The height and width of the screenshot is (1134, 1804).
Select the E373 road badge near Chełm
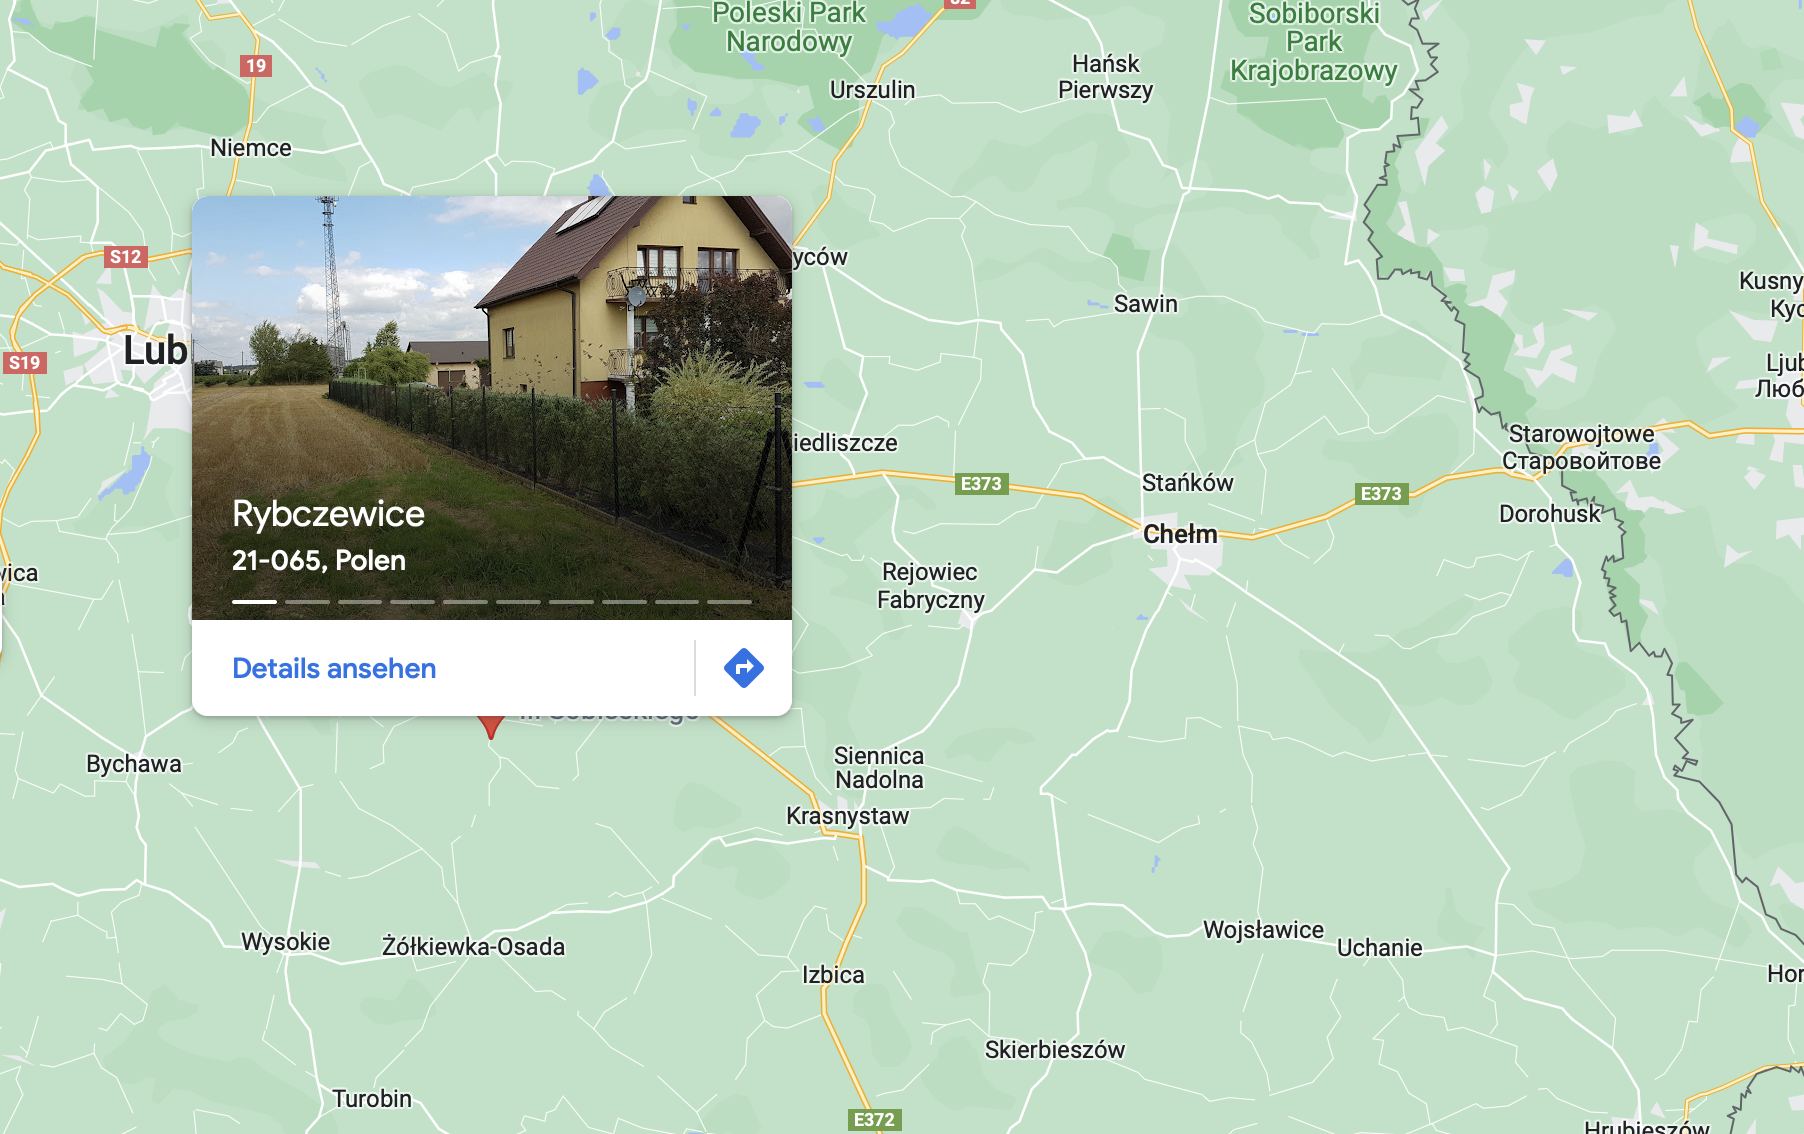click(981, 484)
